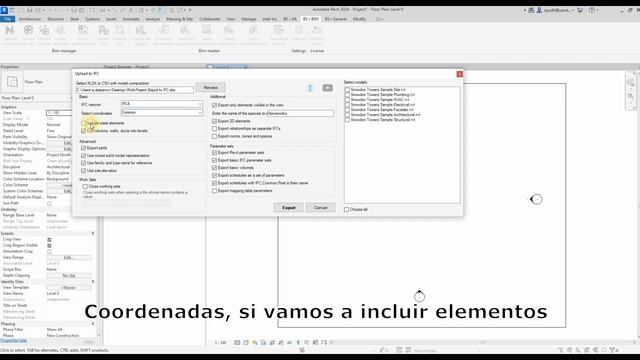Check the Choose all models box

click(x=347, y=209)
